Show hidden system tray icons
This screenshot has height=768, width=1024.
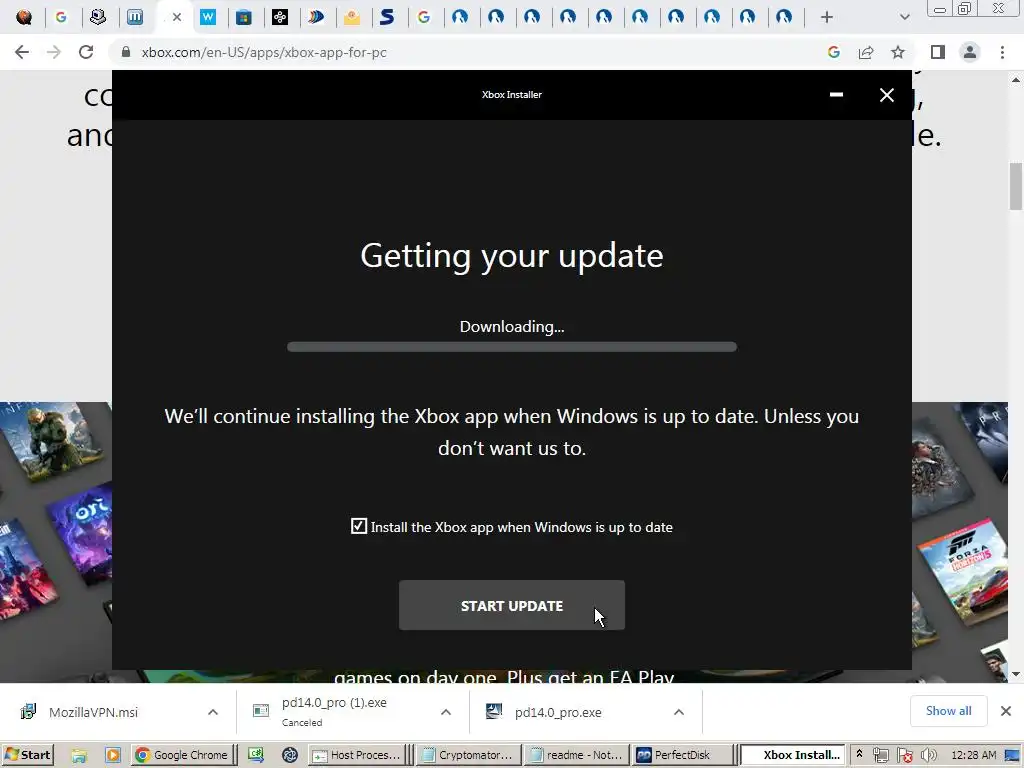(x=859, y=754)
